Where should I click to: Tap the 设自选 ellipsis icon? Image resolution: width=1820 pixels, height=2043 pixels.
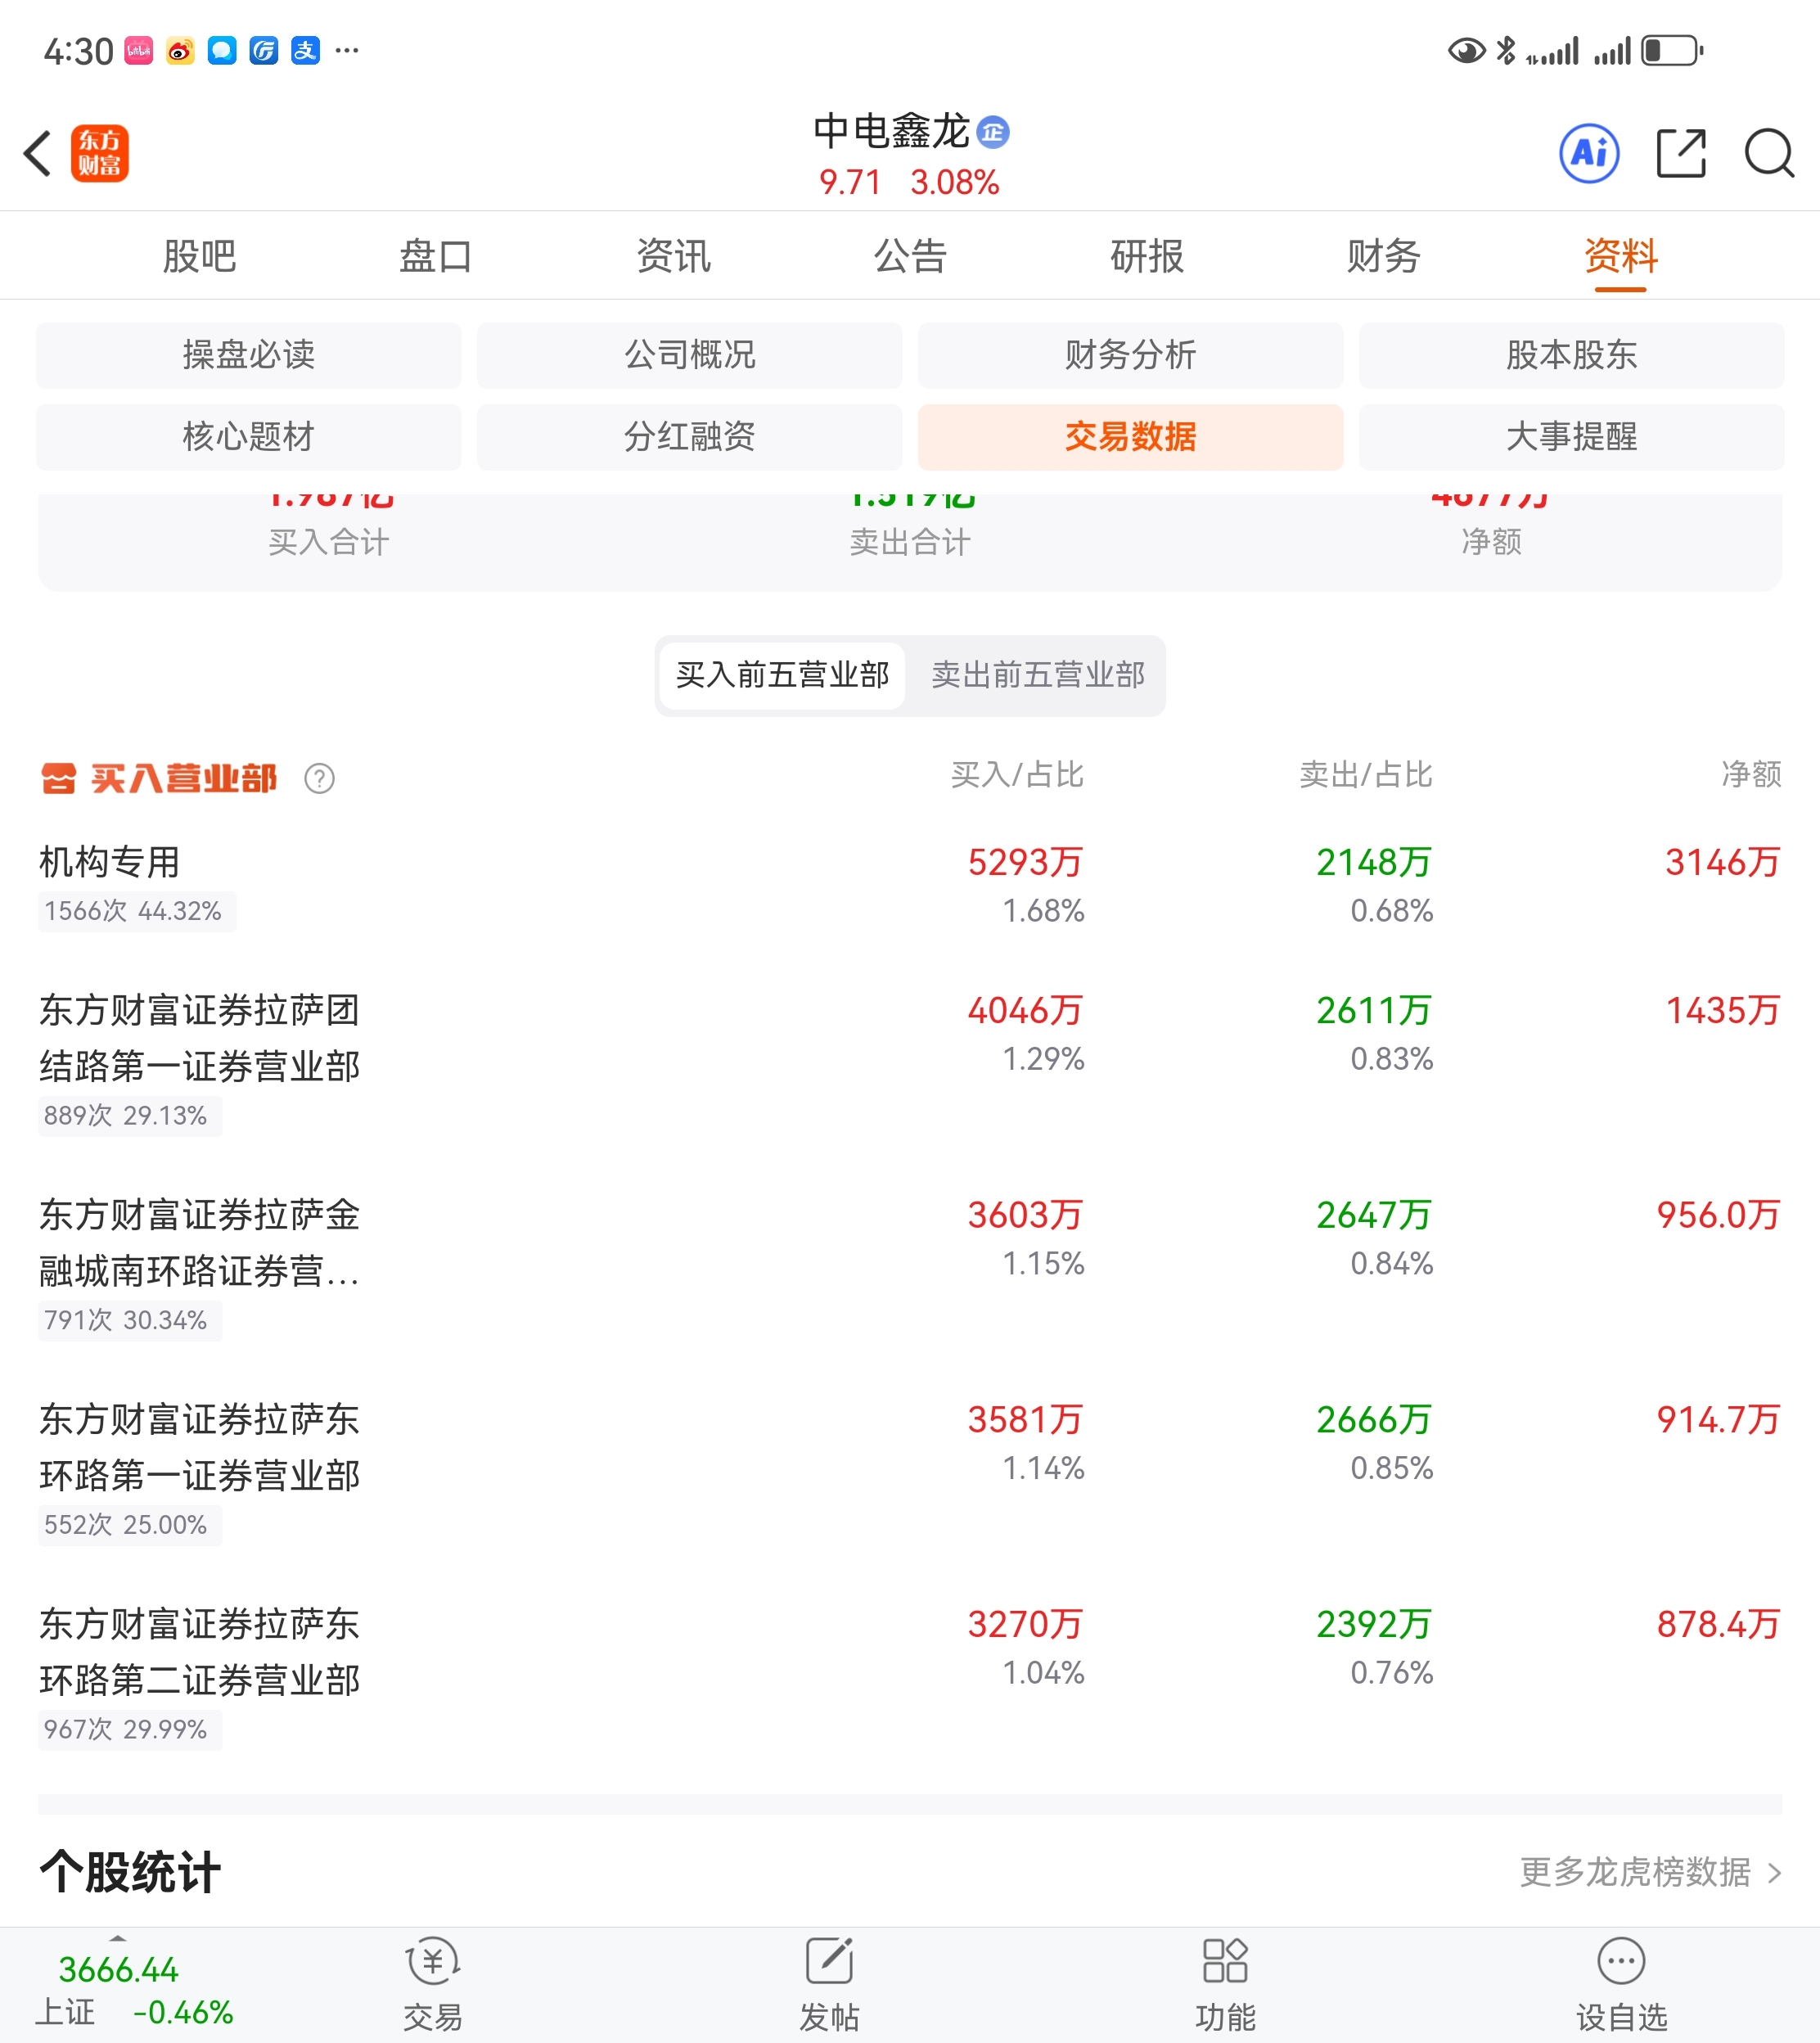1621,1962
